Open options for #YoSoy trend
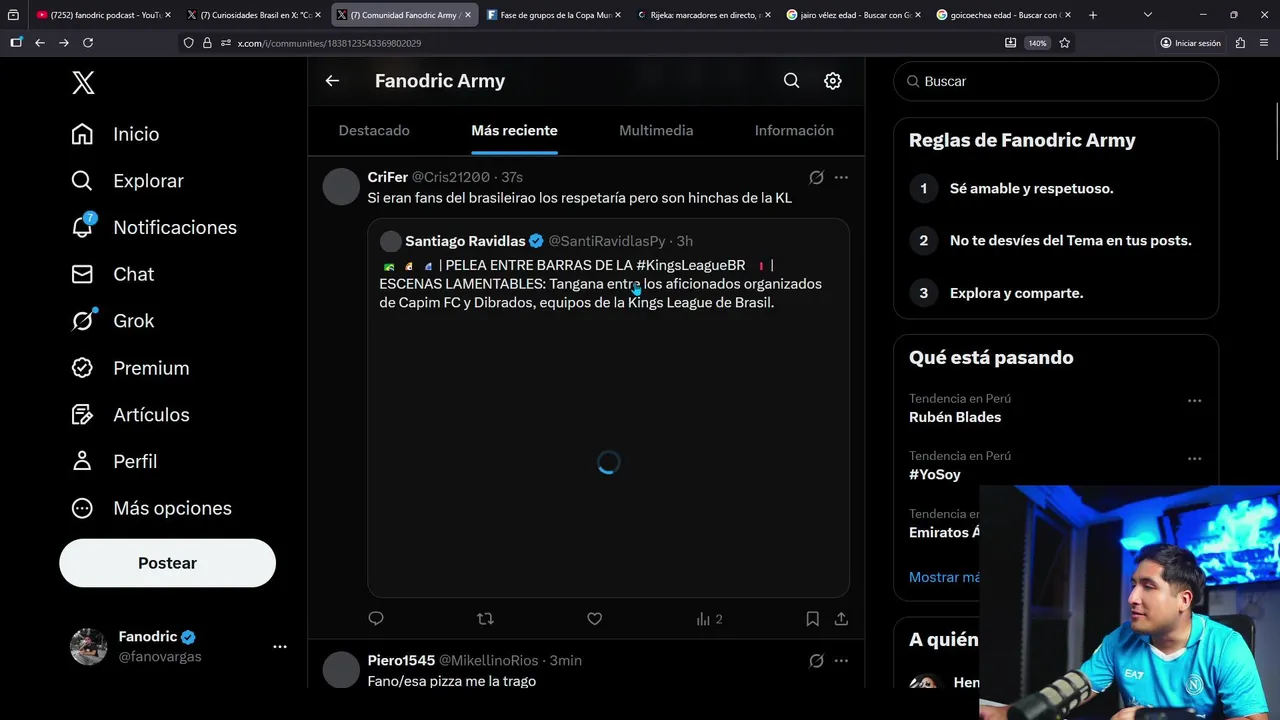This screenshot has width=1280, height=720. click(1194, 458)
